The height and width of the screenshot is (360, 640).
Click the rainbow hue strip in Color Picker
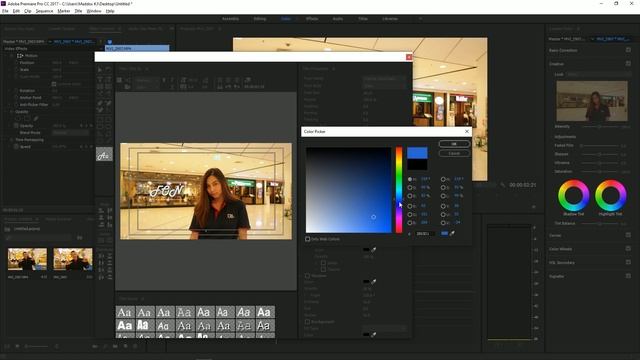(398, 190)
